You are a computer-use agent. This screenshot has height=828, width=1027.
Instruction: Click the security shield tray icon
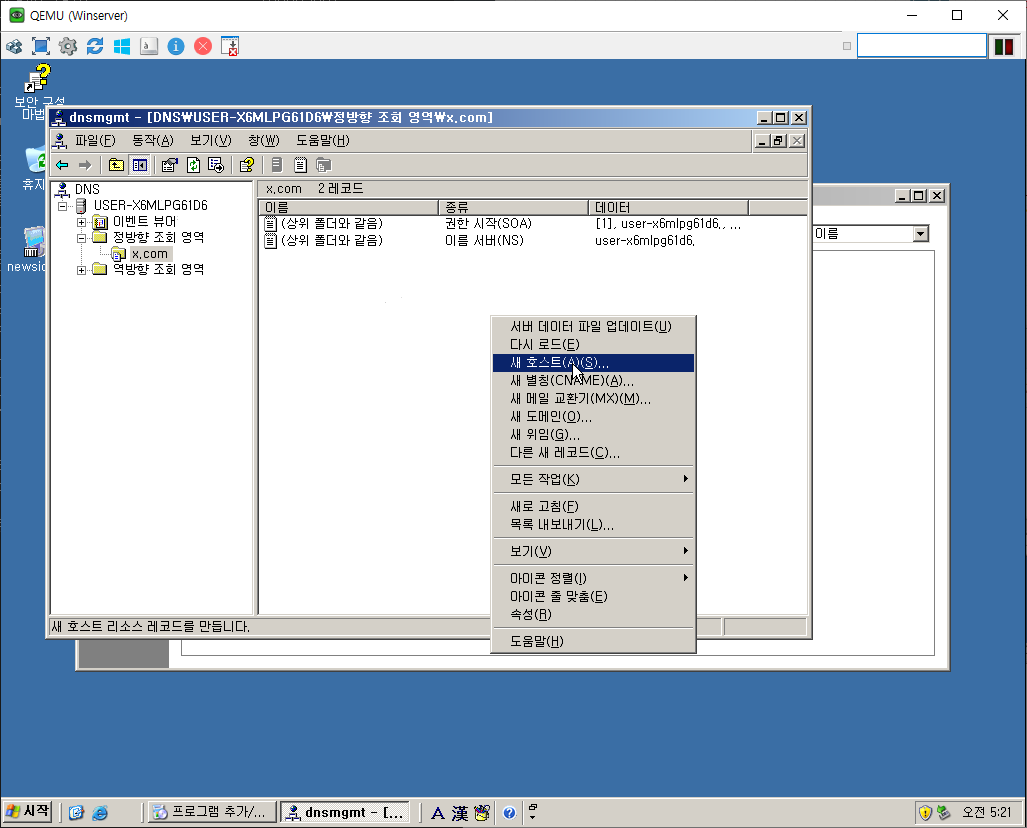coord(925,813)
